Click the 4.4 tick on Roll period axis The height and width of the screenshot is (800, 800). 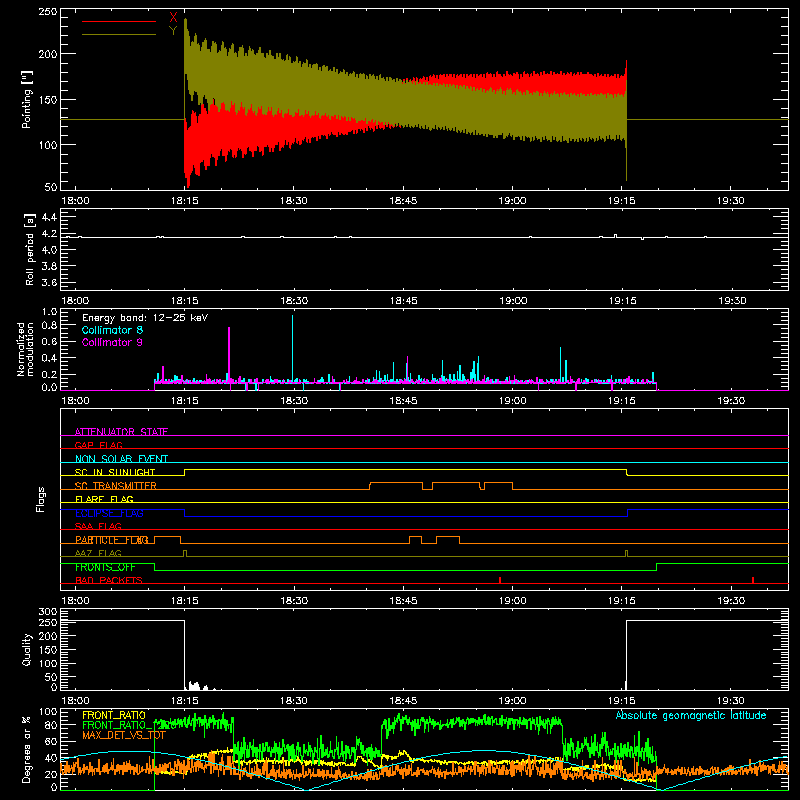coord(49,217)
